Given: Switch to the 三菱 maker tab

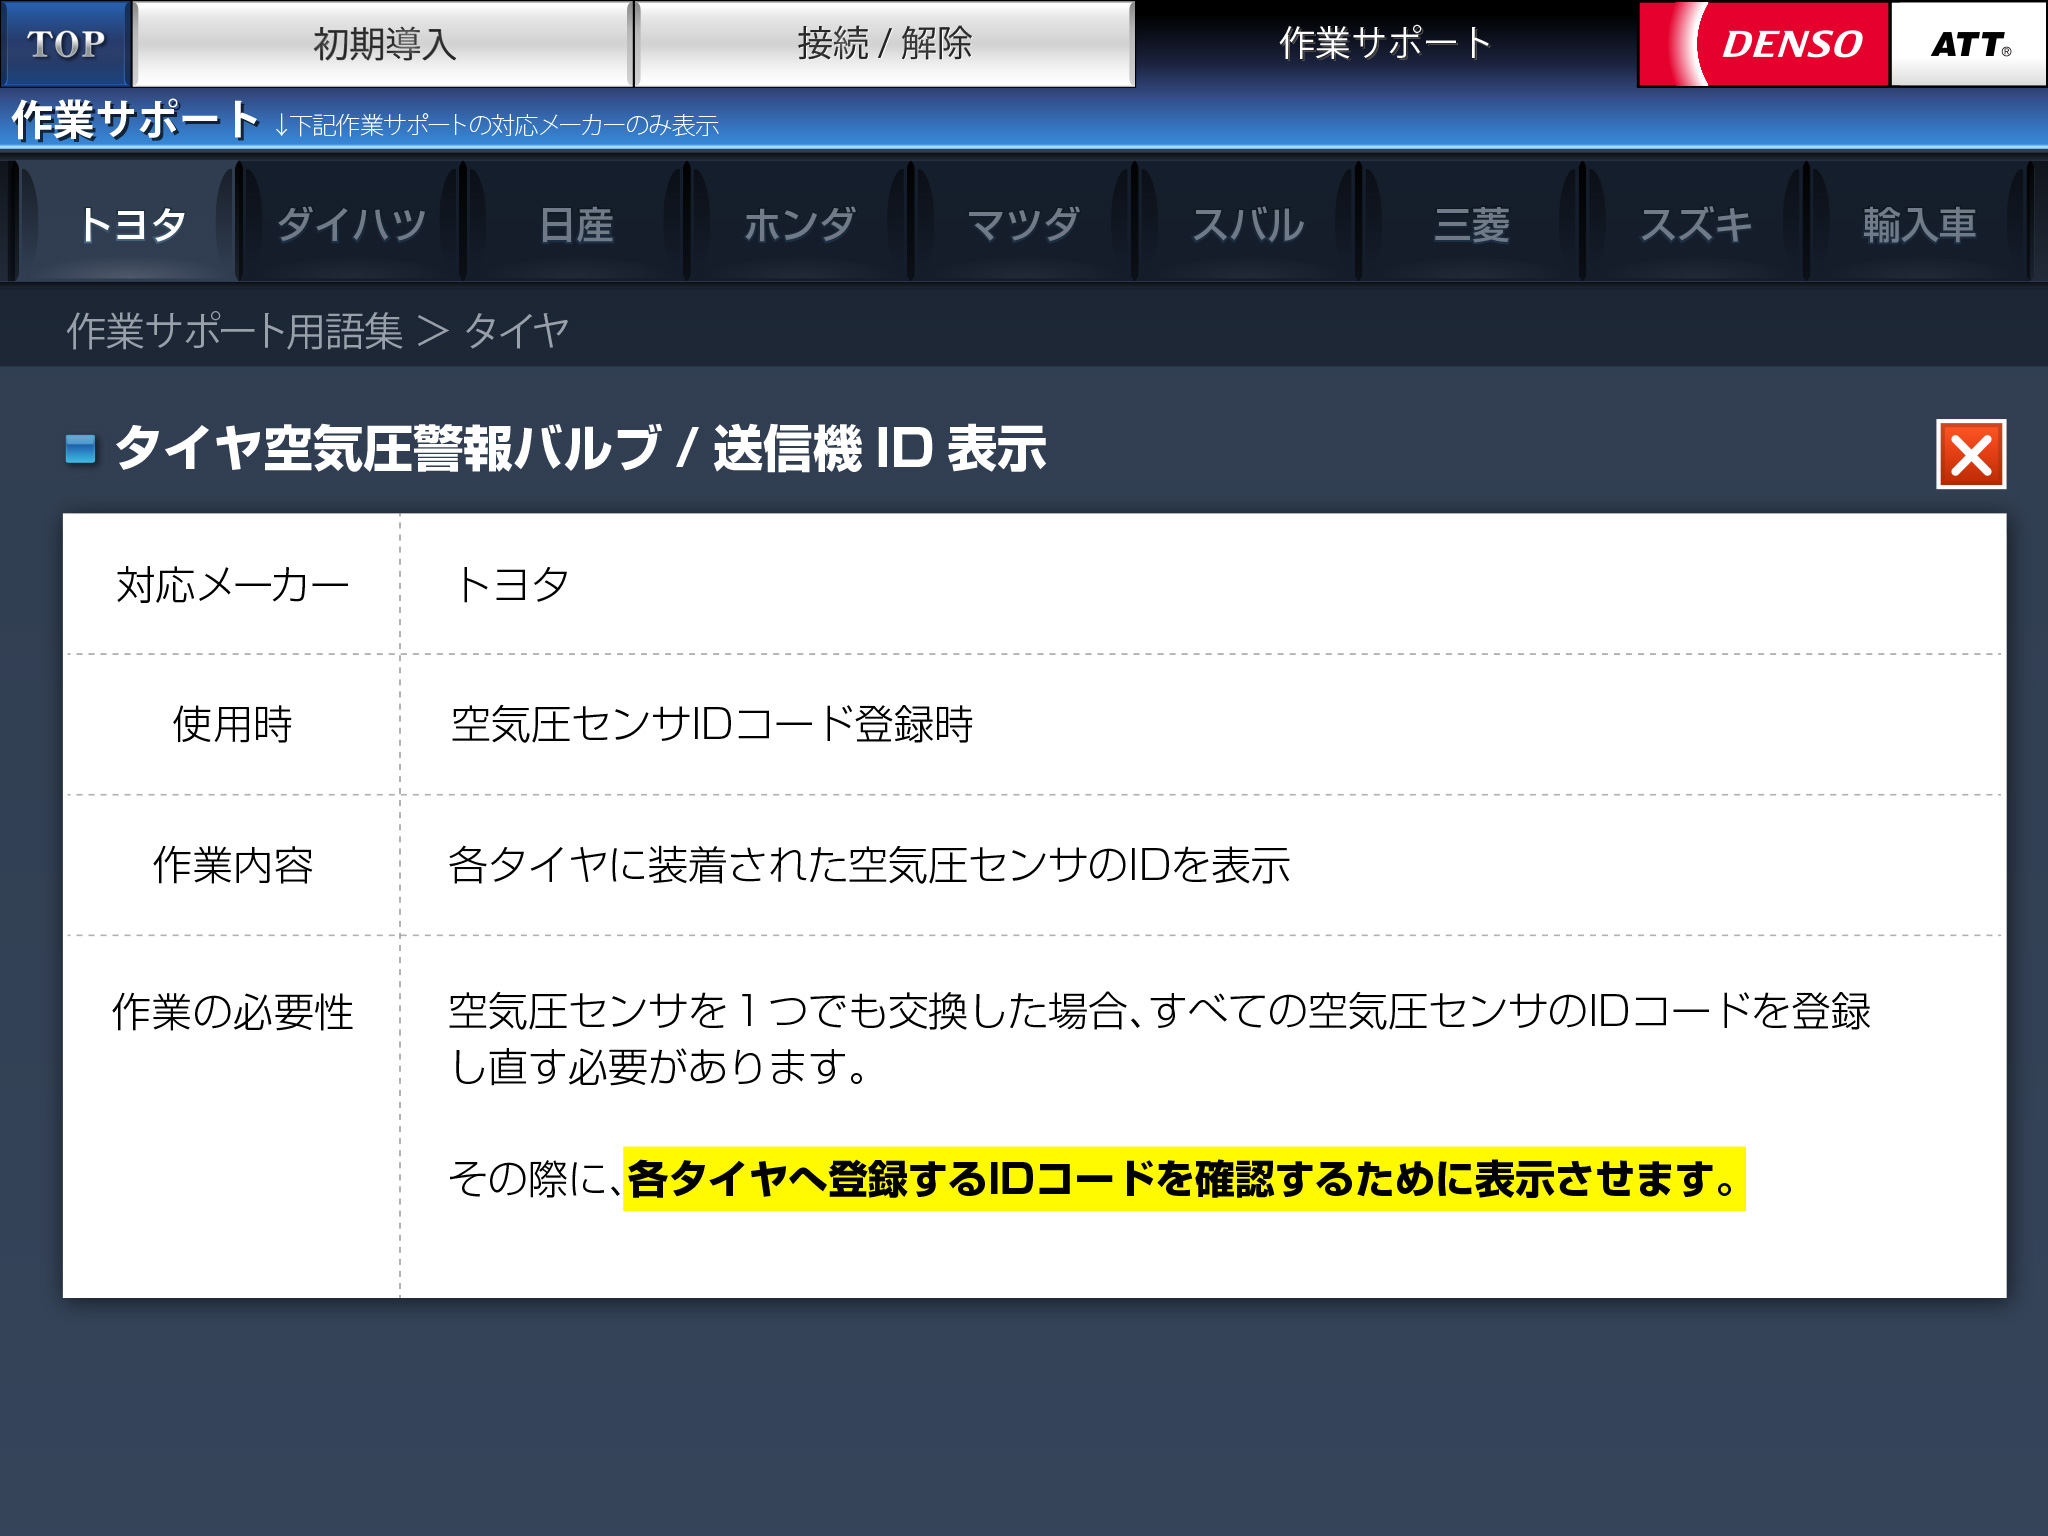Looking at the screenshot, I should click(1472, 224).
